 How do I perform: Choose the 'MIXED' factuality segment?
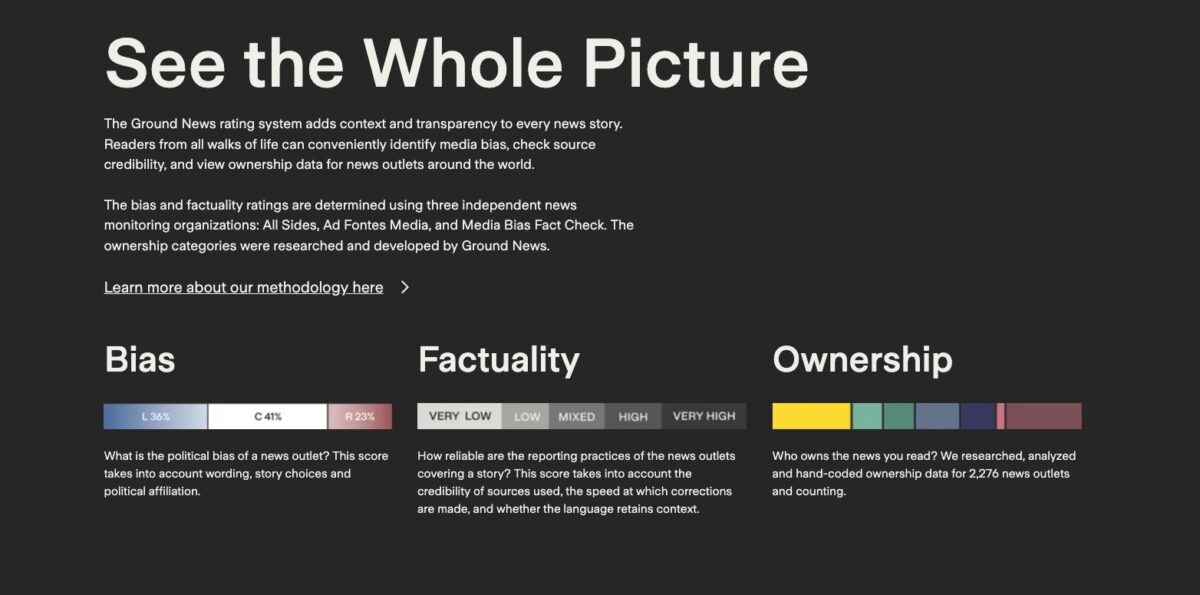tap(576, 416)
